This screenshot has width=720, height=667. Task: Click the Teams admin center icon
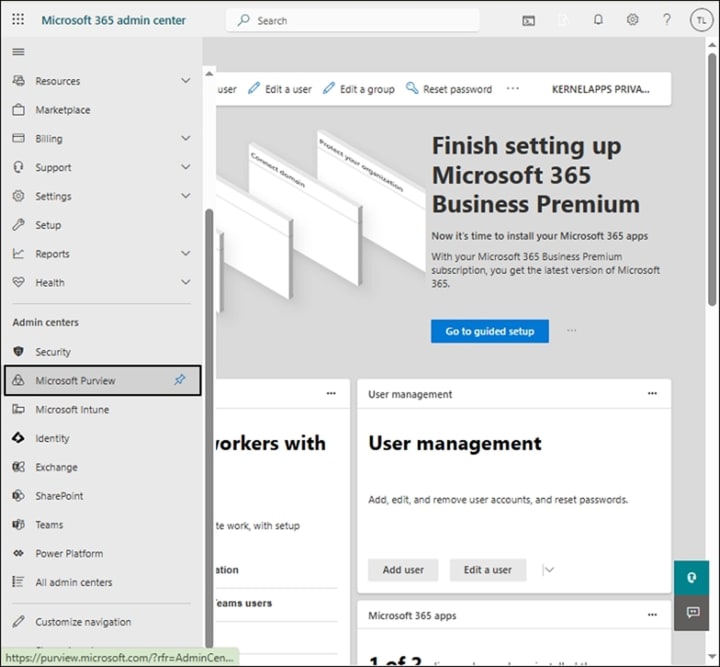(x=18, y=524)
